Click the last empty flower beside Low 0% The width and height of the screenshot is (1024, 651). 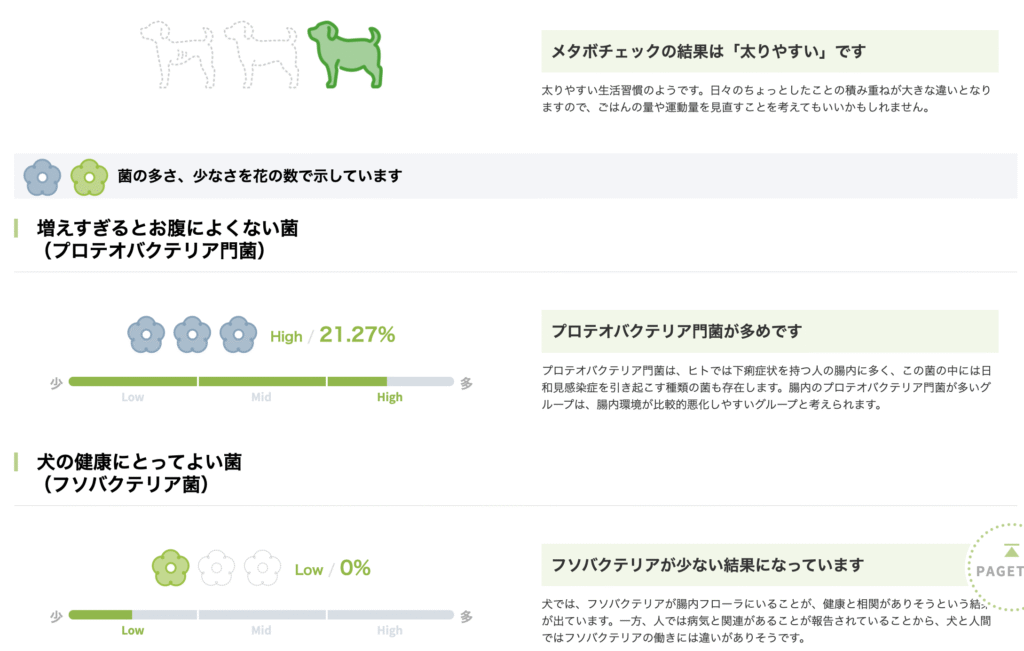(x=263, y=568)
